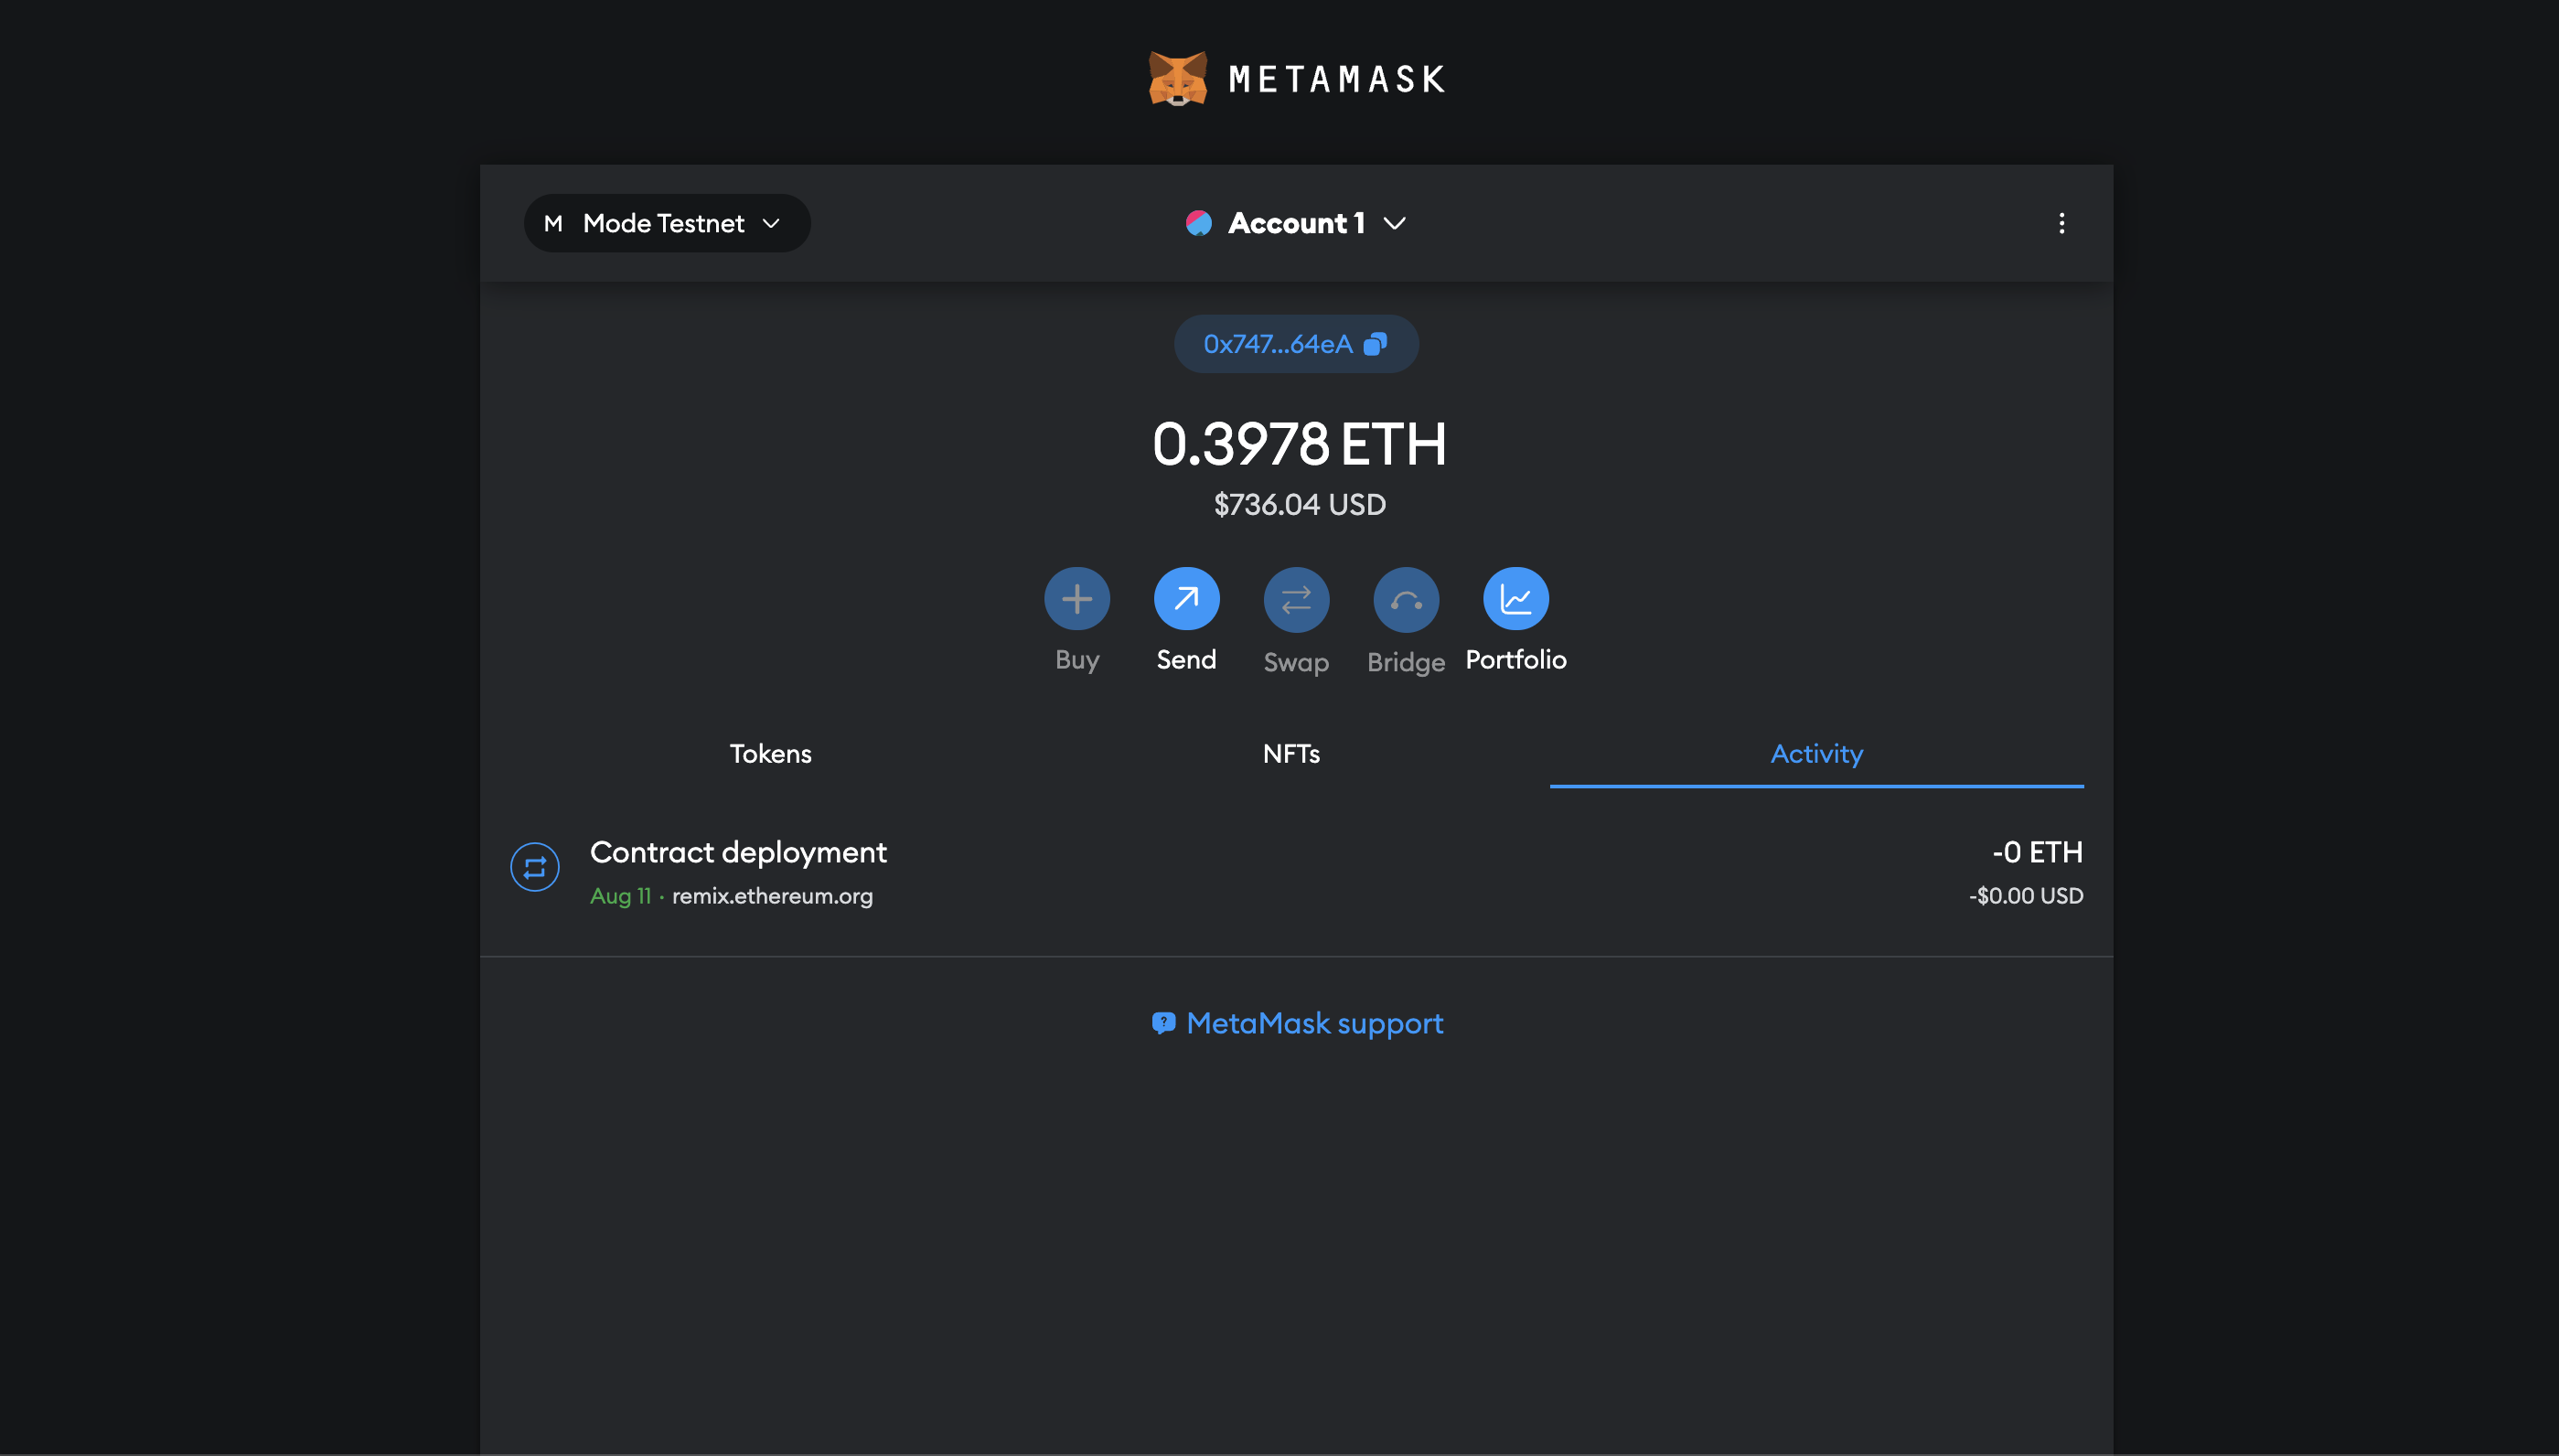This screenshot has height=1456, width=2559.
Task: Switch to the NFTs tab
Action: [x=1291, y=754]
